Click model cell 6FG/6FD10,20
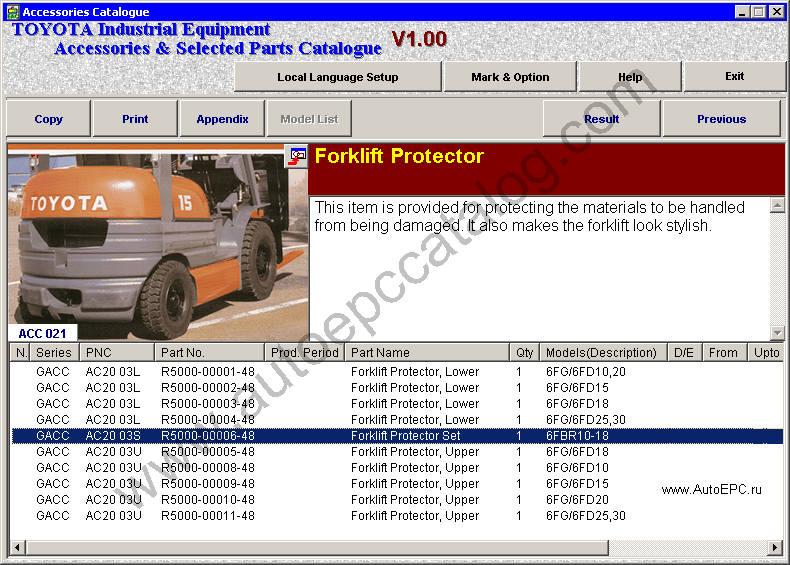 (585, 371)
